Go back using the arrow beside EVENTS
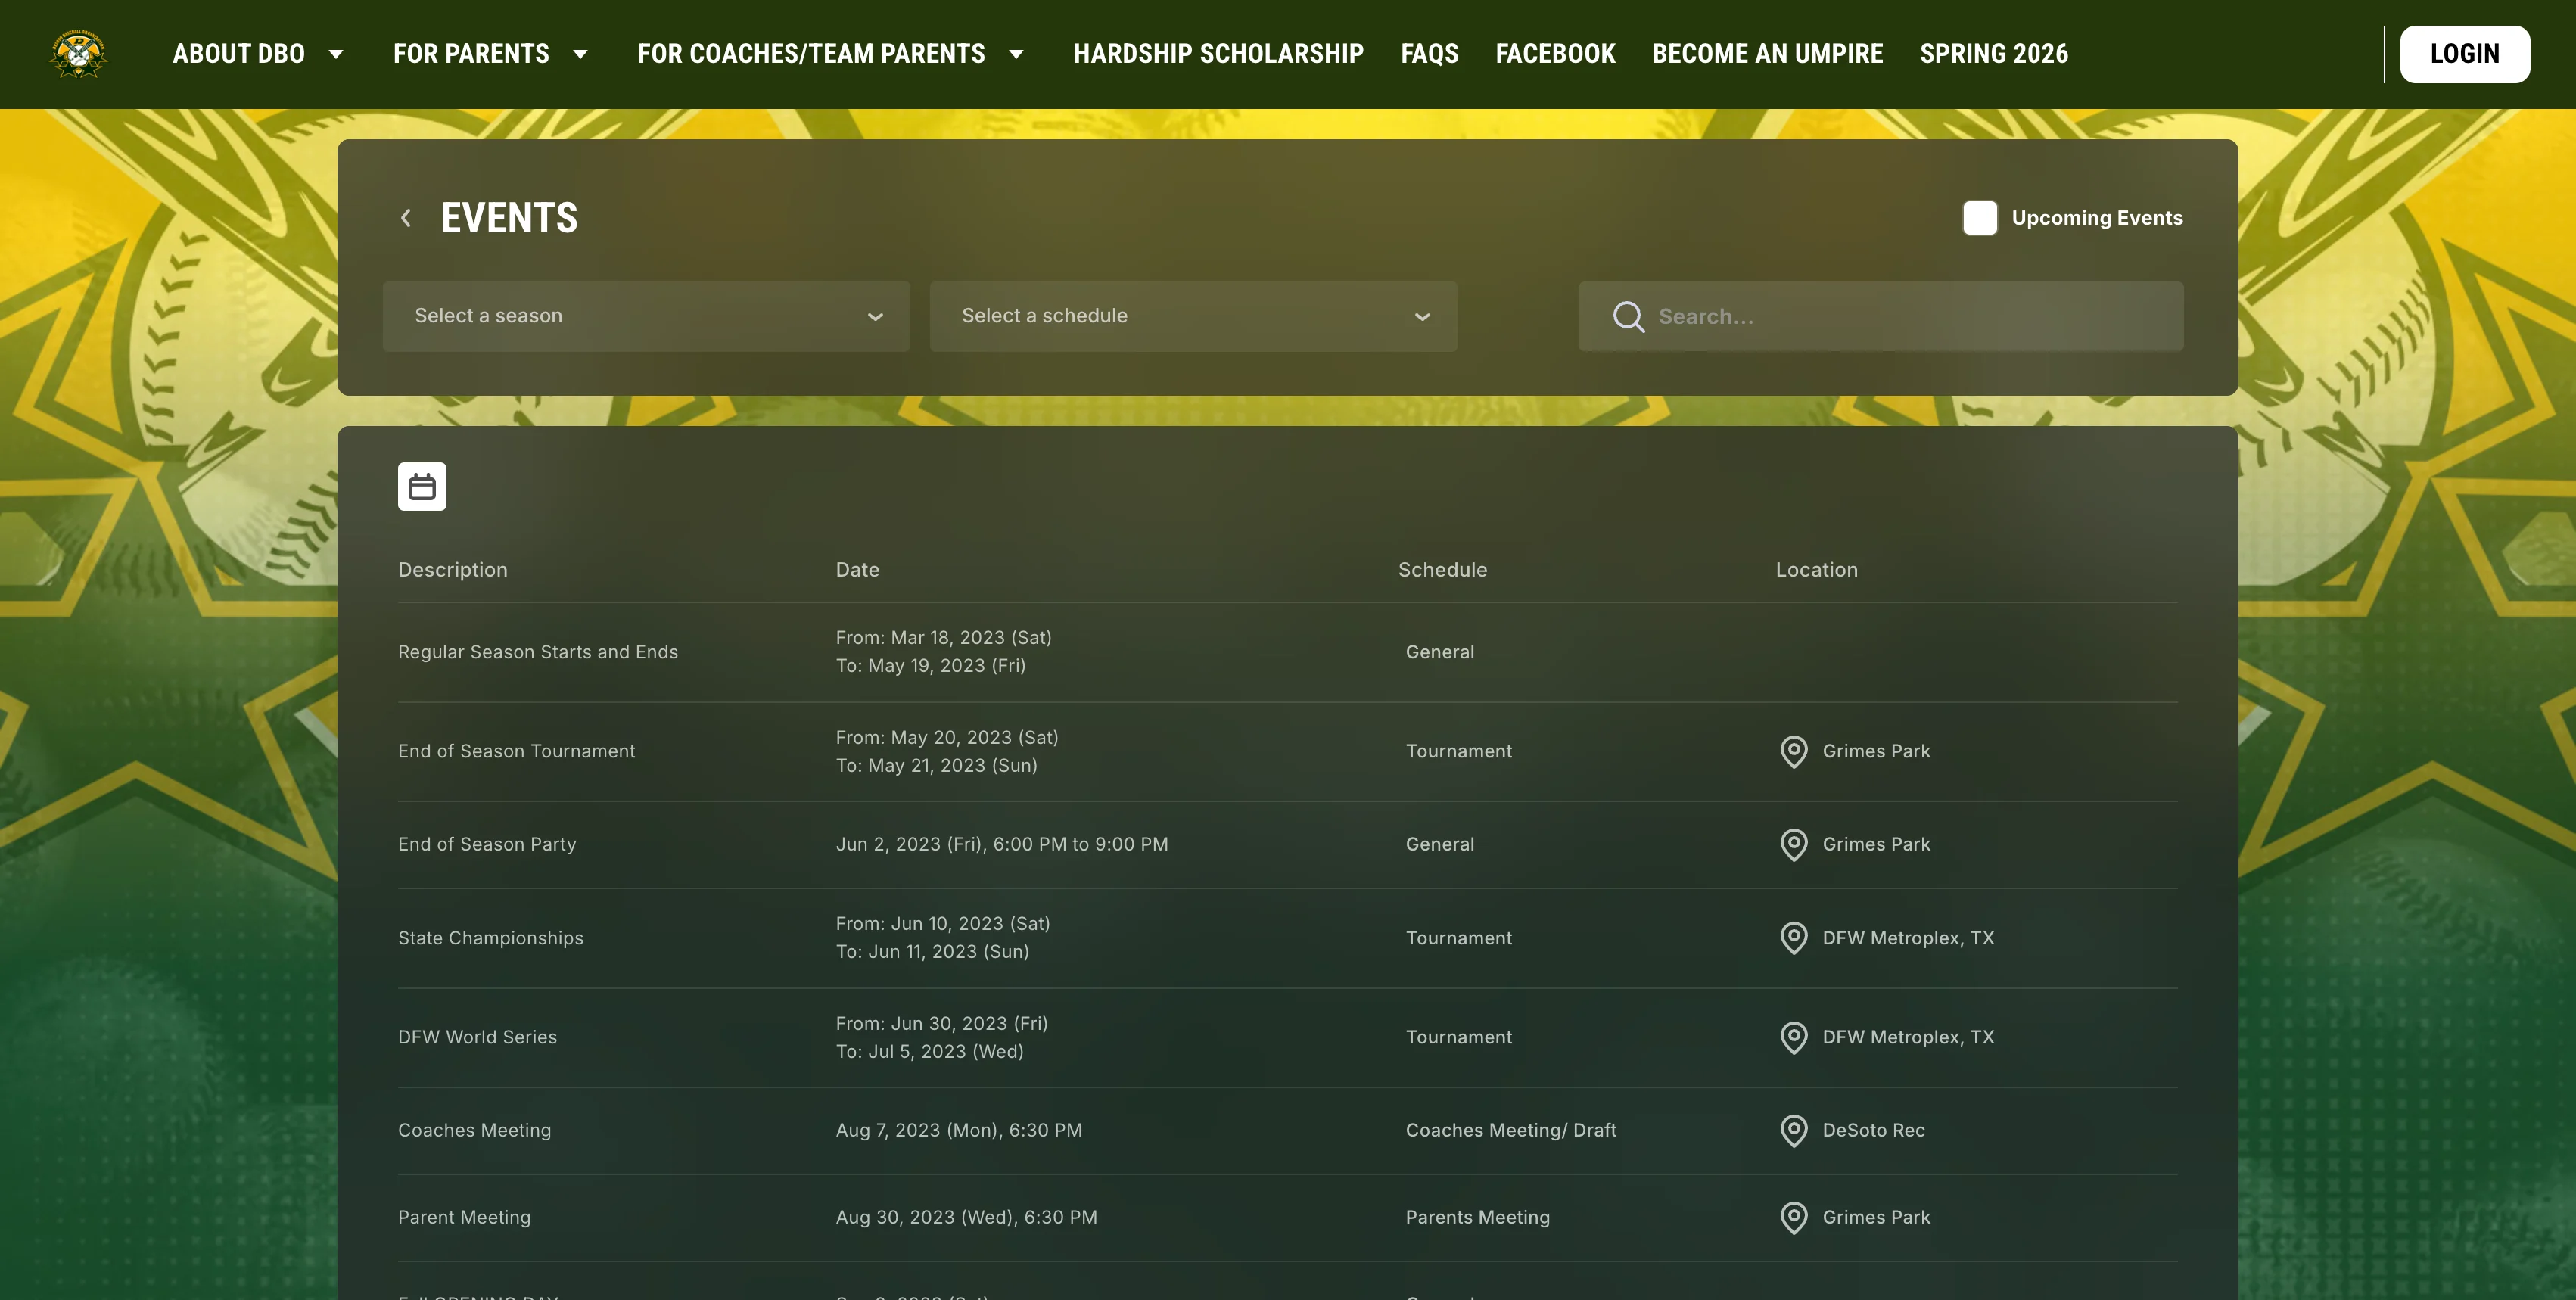Image resolution: width=2576 pixels, height=1300 pixels. click(406, 218)
